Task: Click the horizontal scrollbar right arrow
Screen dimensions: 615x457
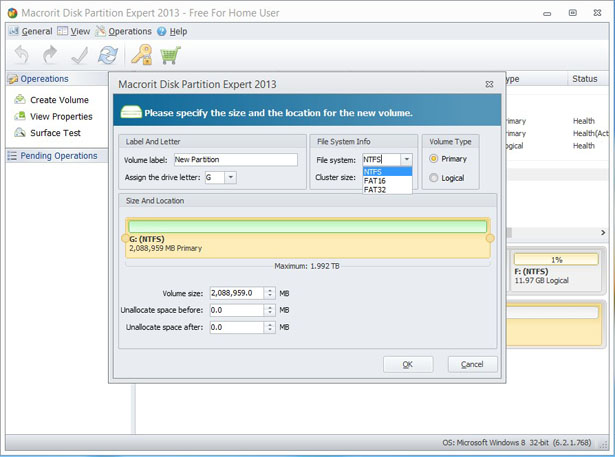Action: point(603,233)
